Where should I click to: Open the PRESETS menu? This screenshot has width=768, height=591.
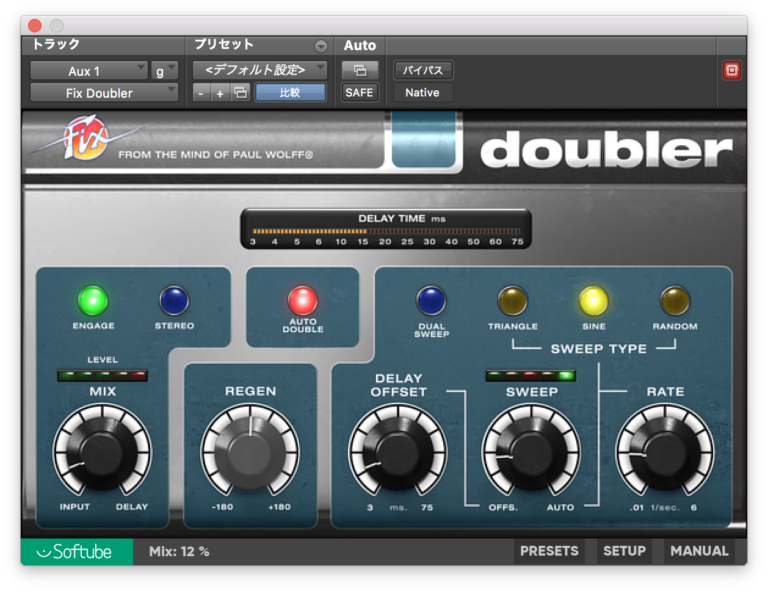[x=549, y=551]
